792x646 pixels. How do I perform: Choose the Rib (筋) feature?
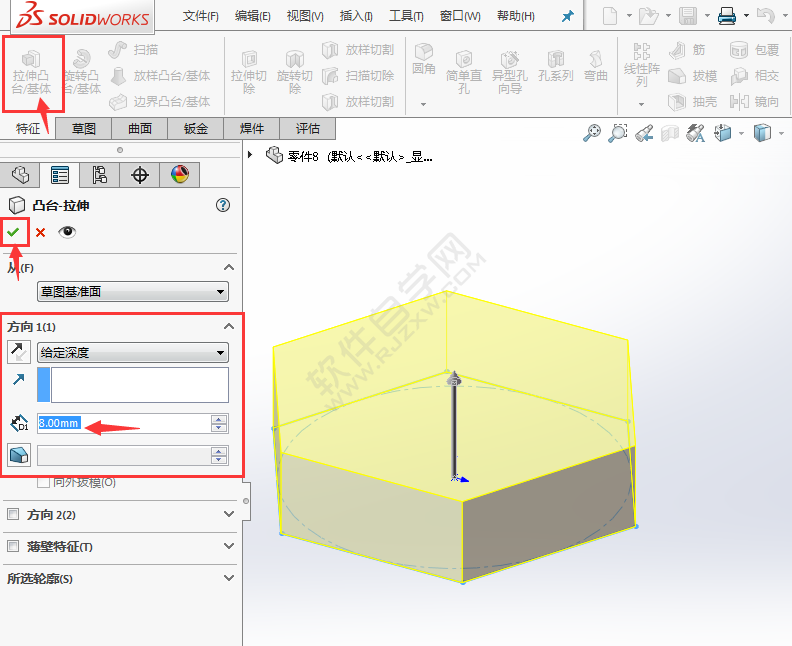pyautogui.click(x=687, y=49)
